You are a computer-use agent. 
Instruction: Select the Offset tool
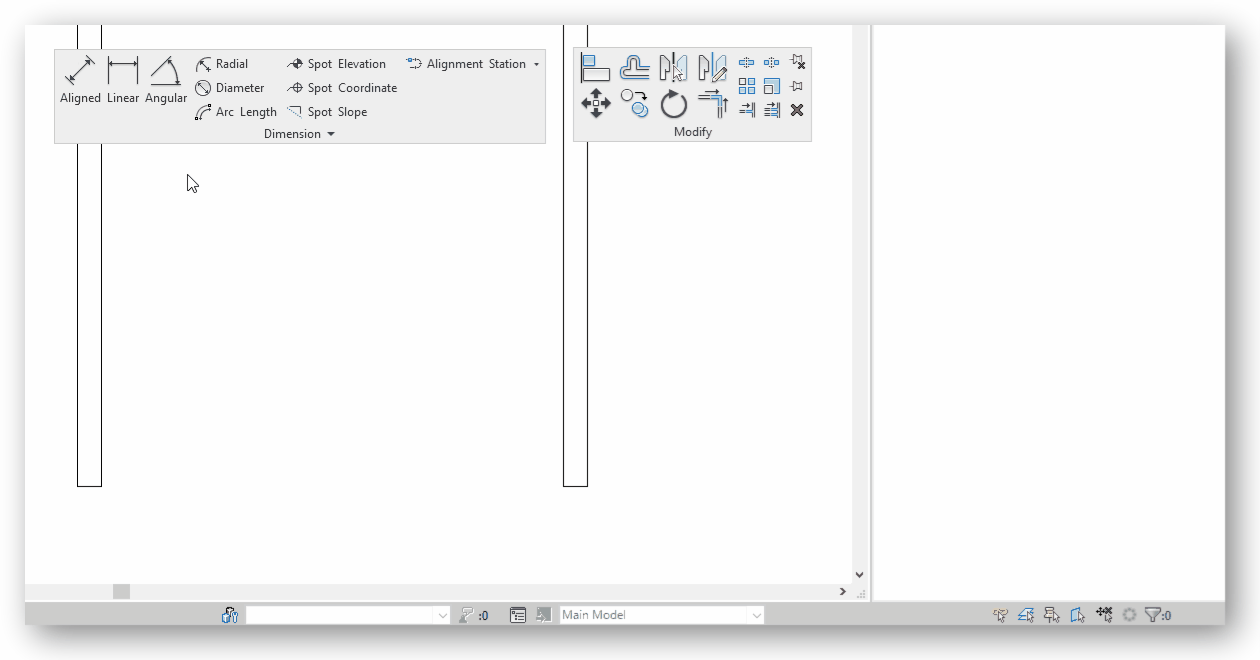point(636,67)
